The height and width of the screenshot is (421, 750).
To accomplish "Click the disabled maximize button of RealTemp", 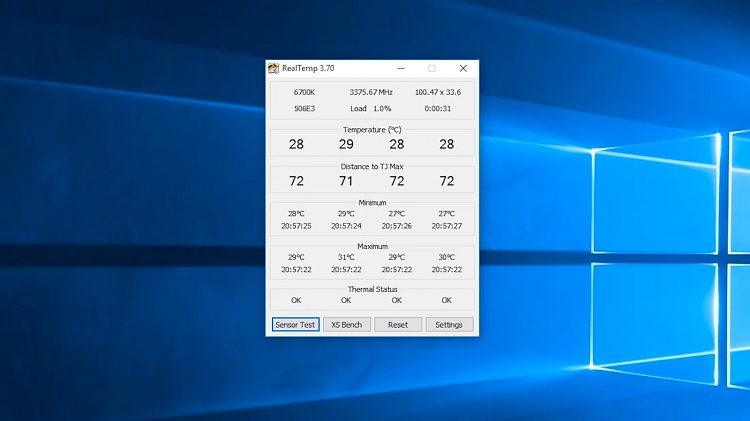I will (431, 68).
